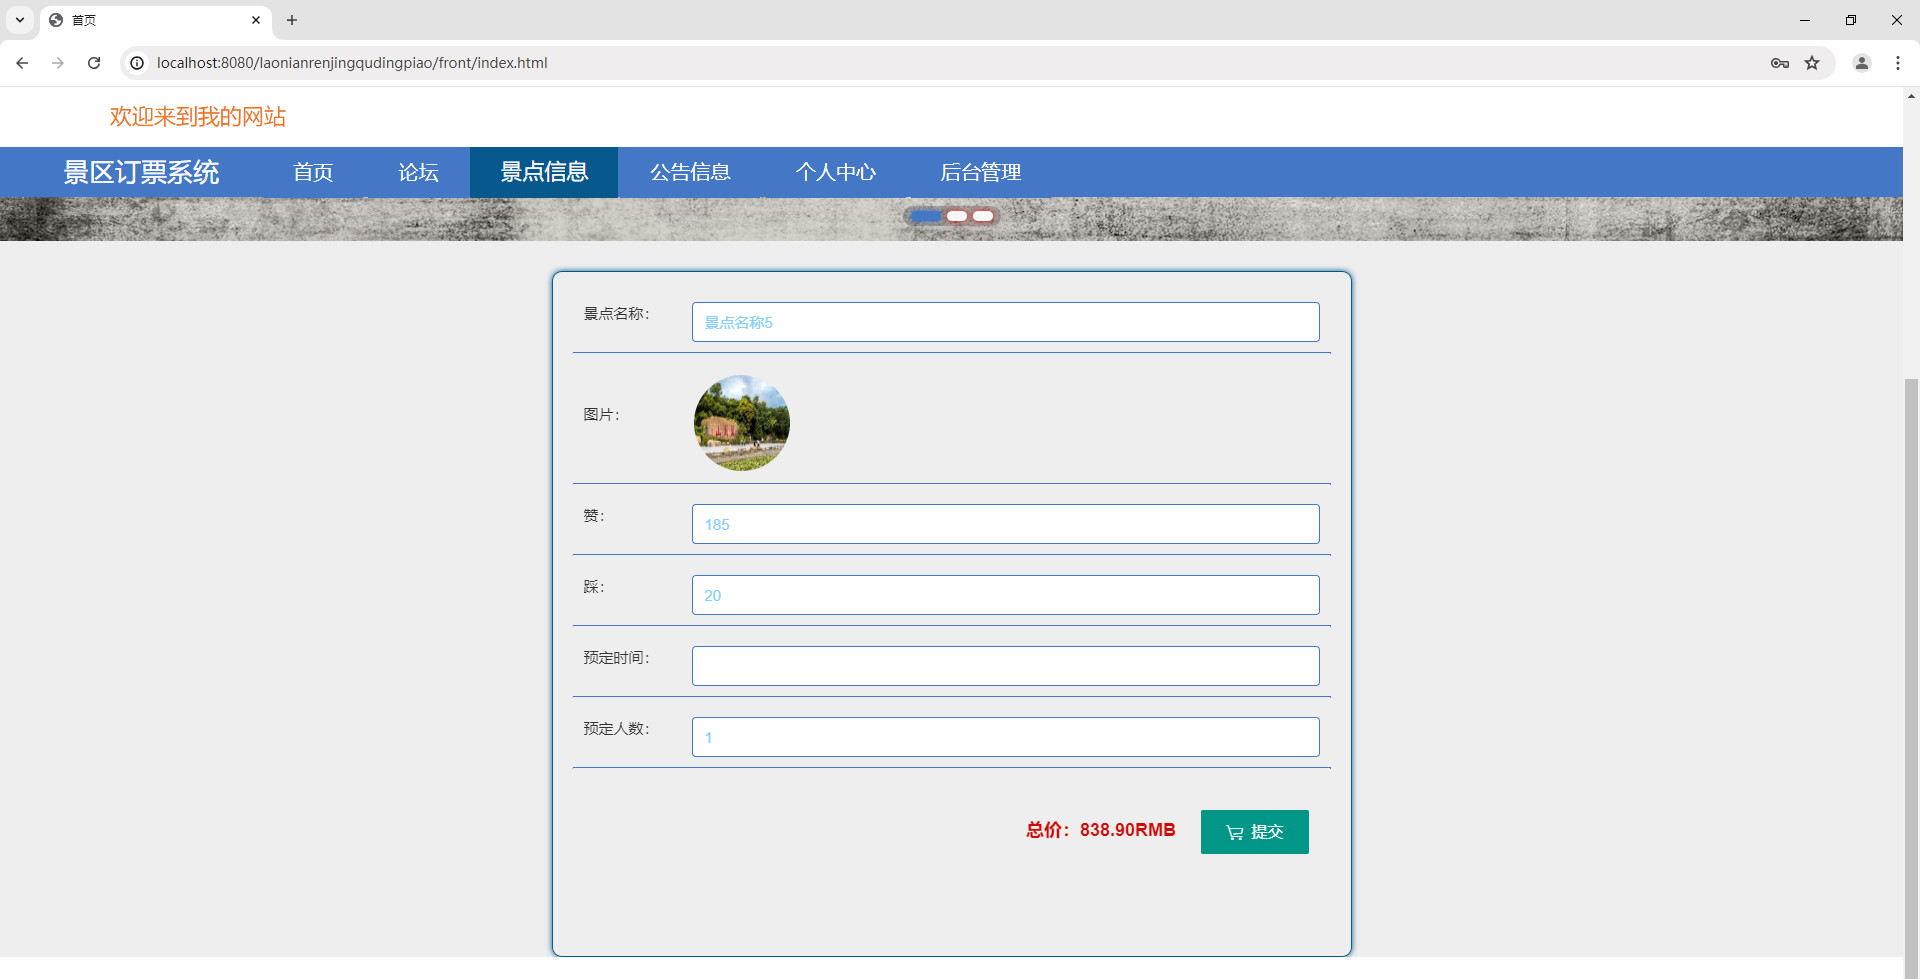
Task: Bookmark this page with the star icon
Action: (1812, 63)
